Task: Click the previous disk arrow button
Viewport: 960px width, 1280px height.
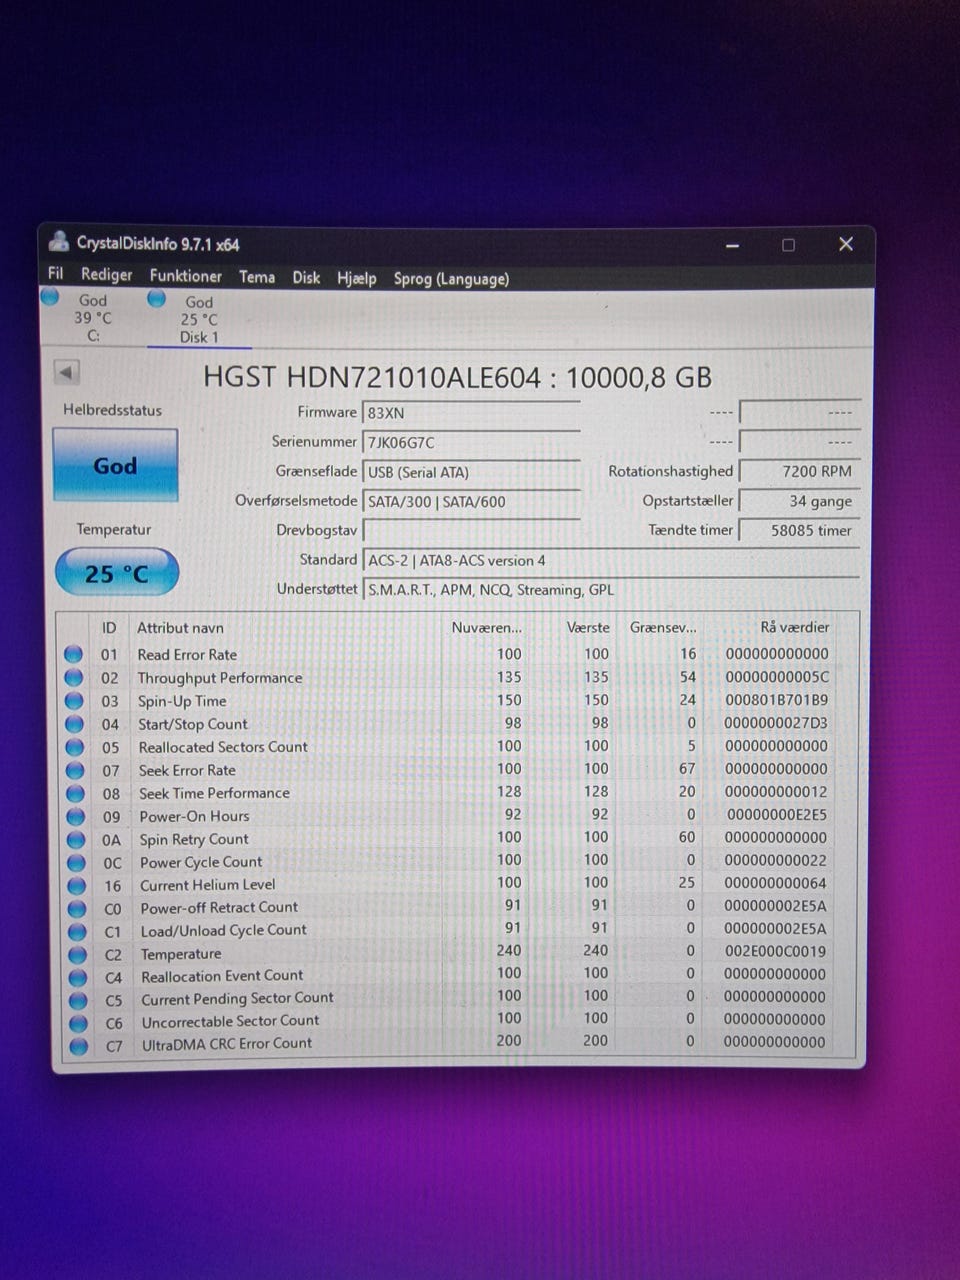Action: [67, 373]
